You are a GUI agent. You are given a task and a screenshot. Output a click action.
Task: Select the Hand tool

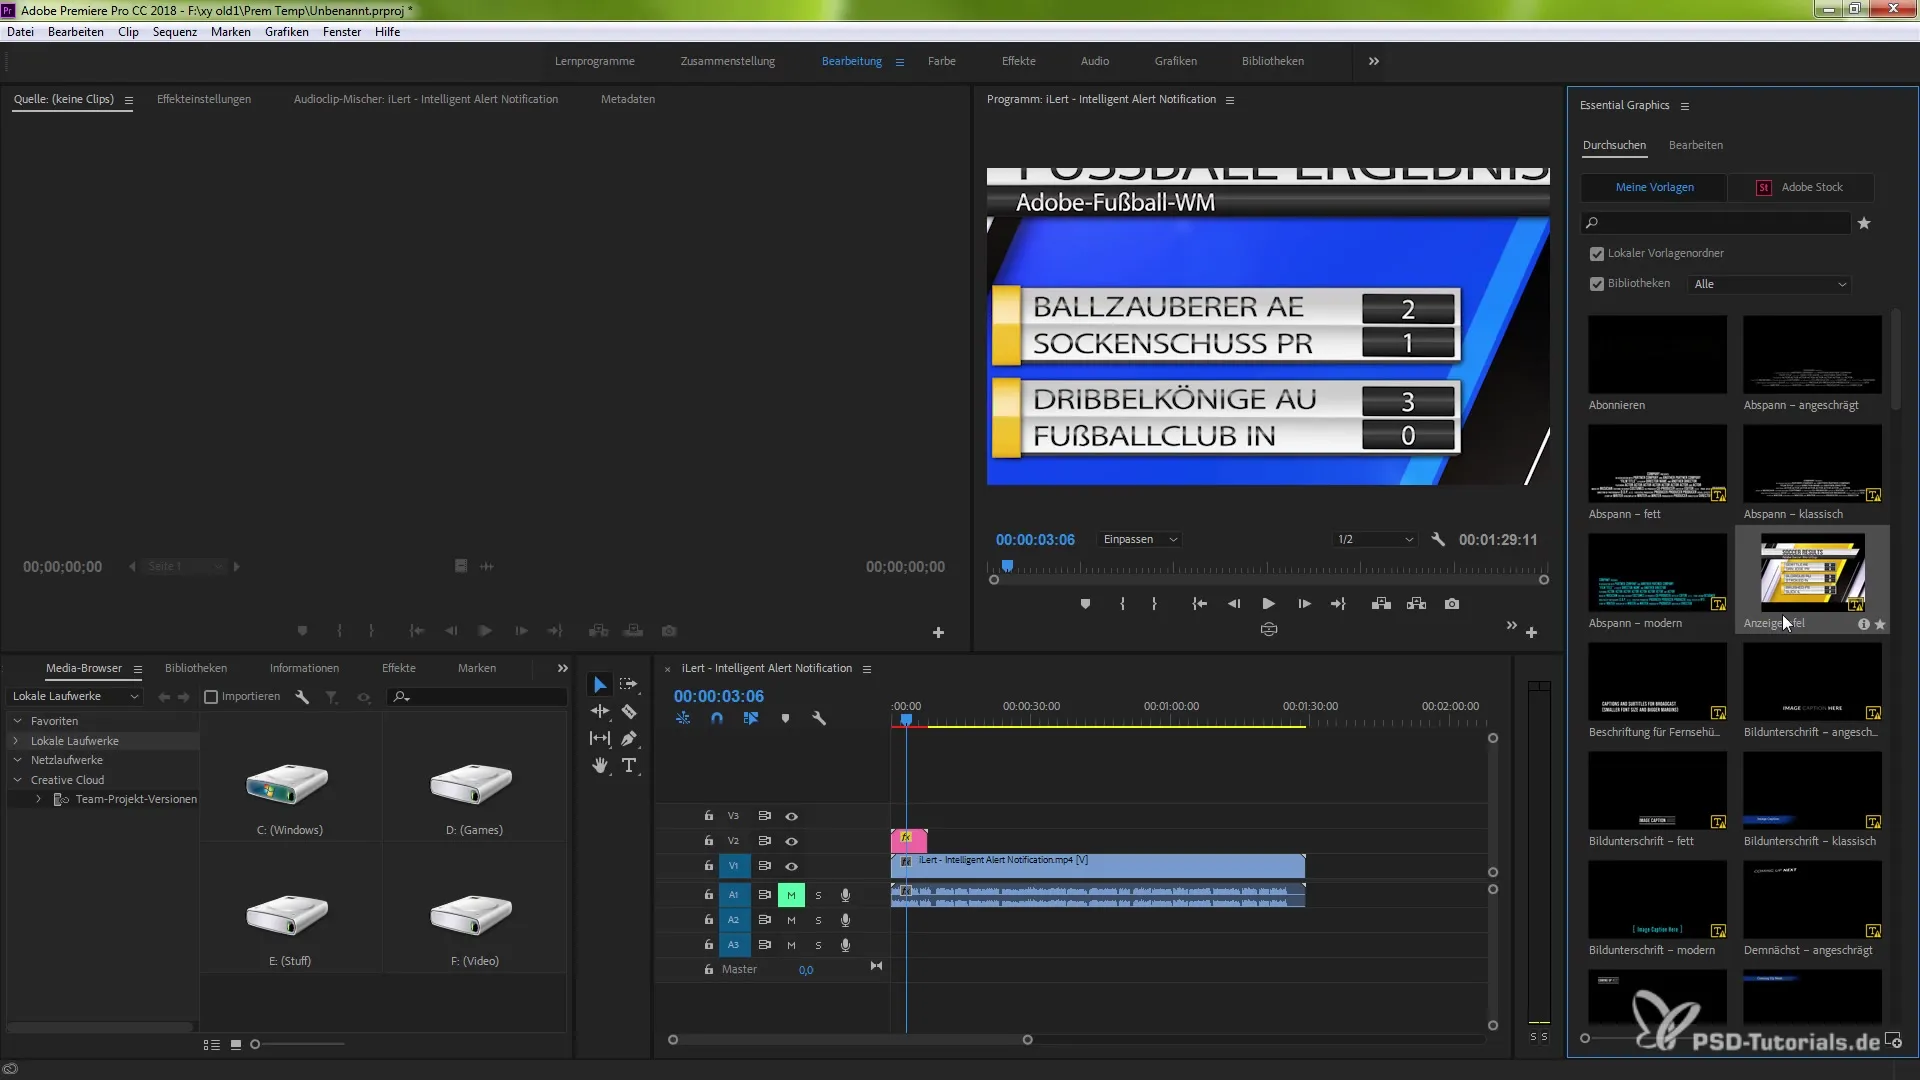(600, 765)
